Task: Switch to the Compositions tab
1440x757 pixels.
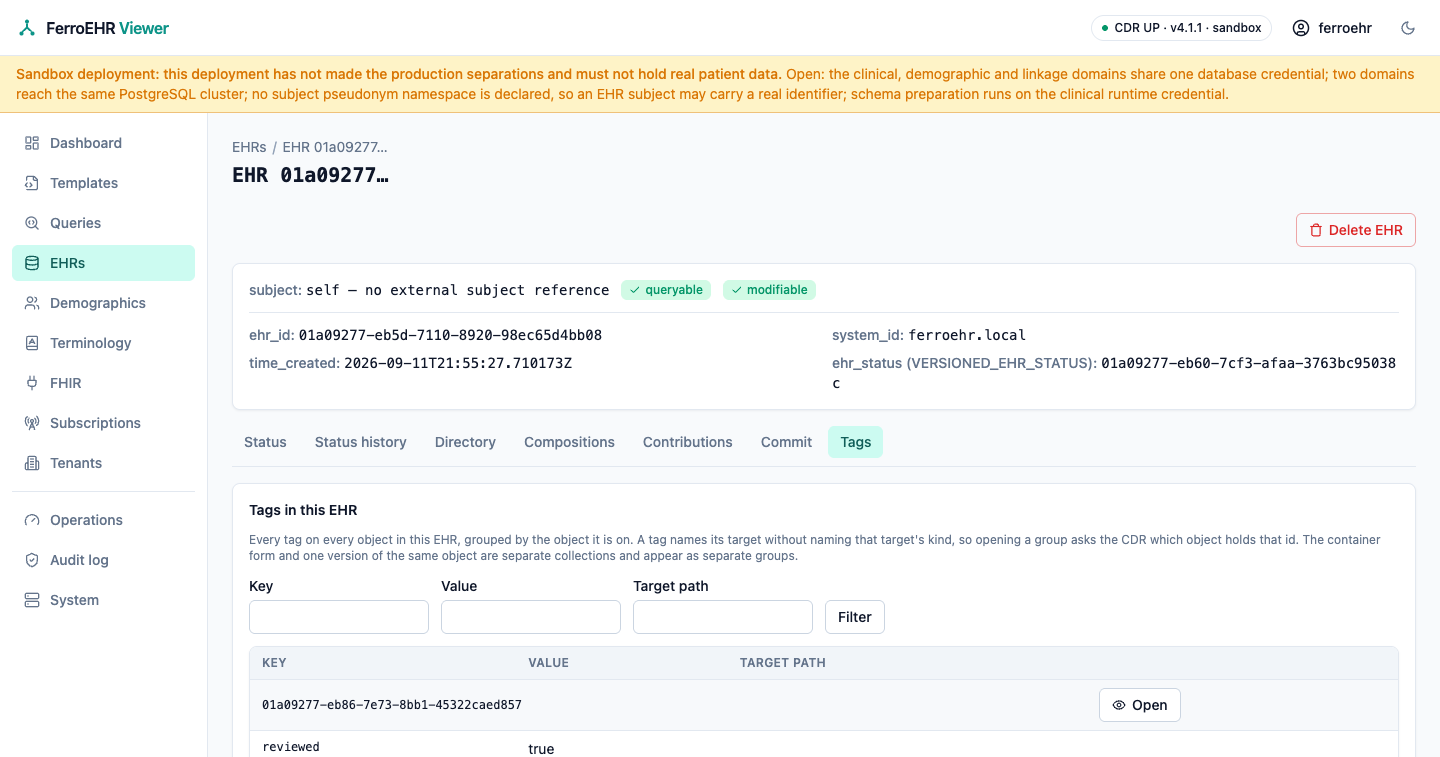Action: [569, 442]
